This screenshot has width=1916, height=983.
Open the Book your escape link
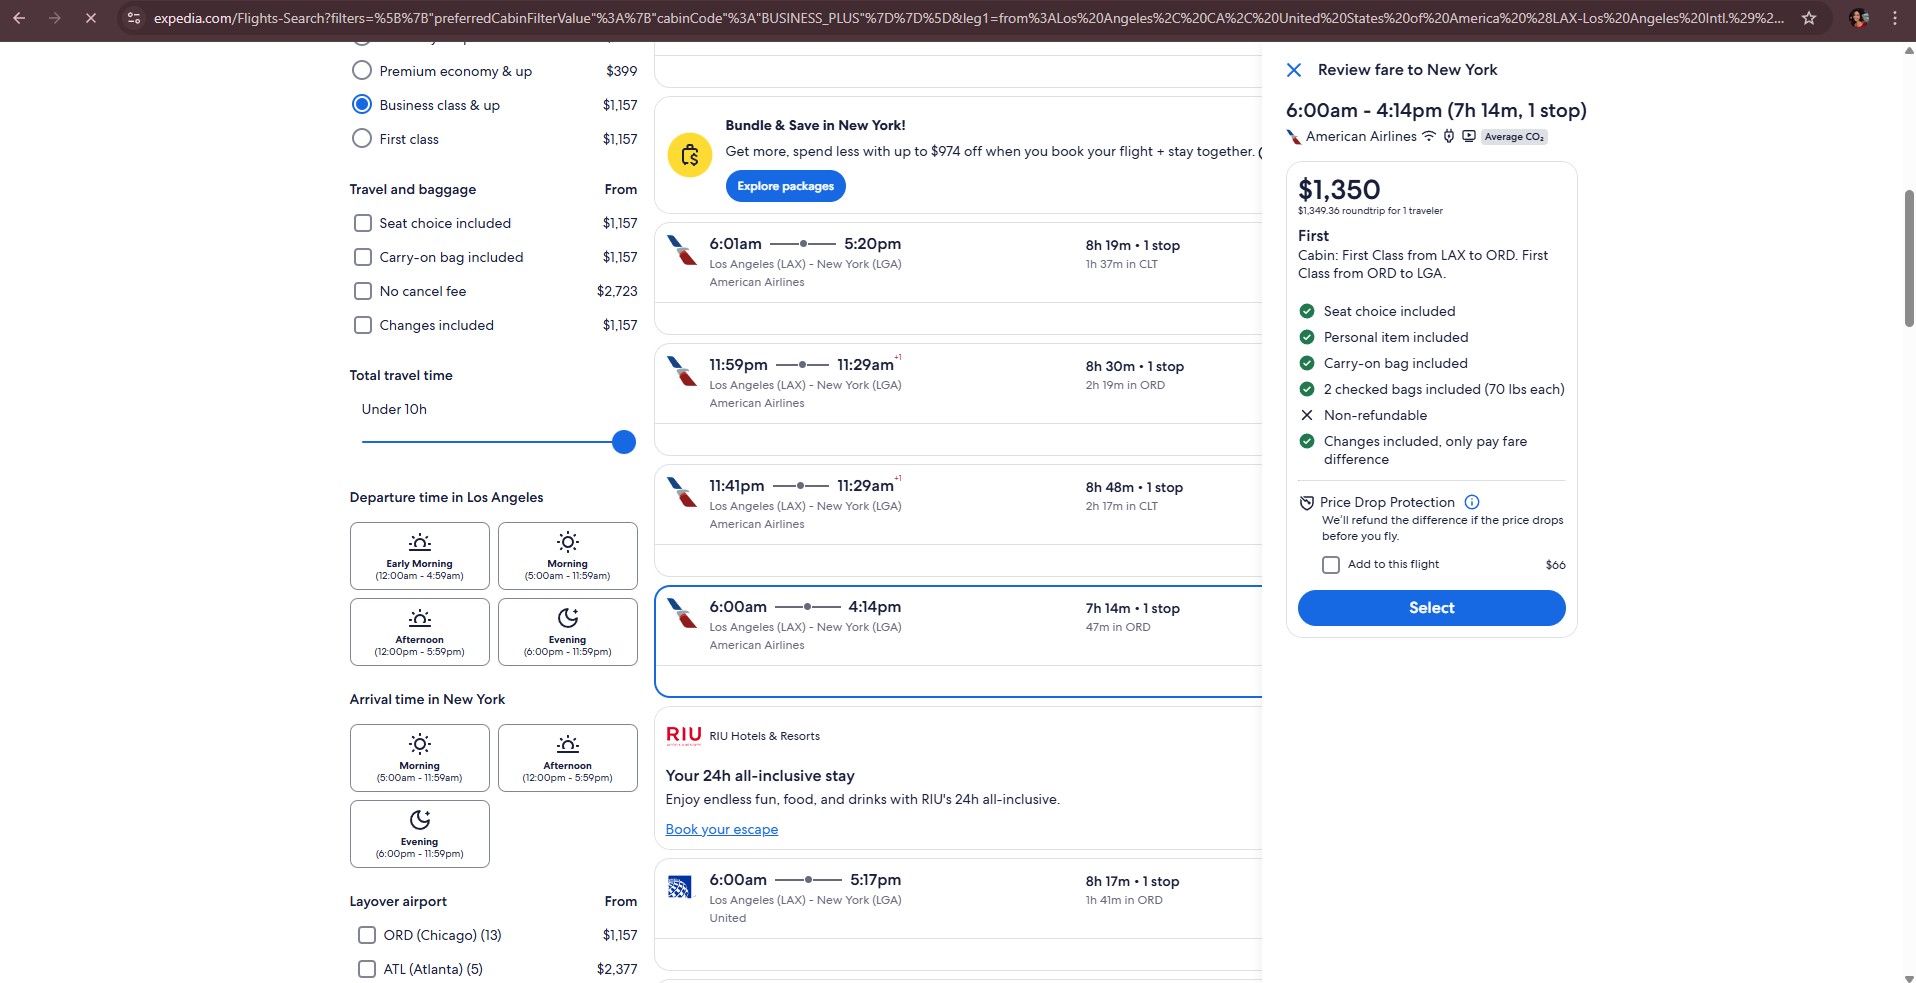722,829
